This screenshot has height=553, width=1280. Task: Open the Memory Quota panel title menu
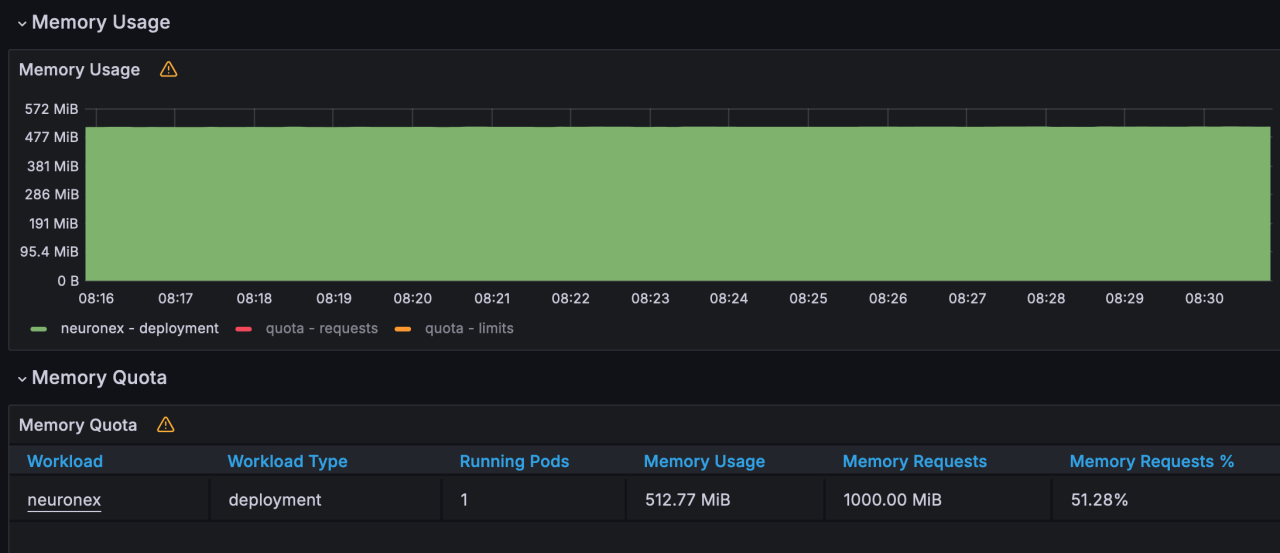tap(77, 425)
